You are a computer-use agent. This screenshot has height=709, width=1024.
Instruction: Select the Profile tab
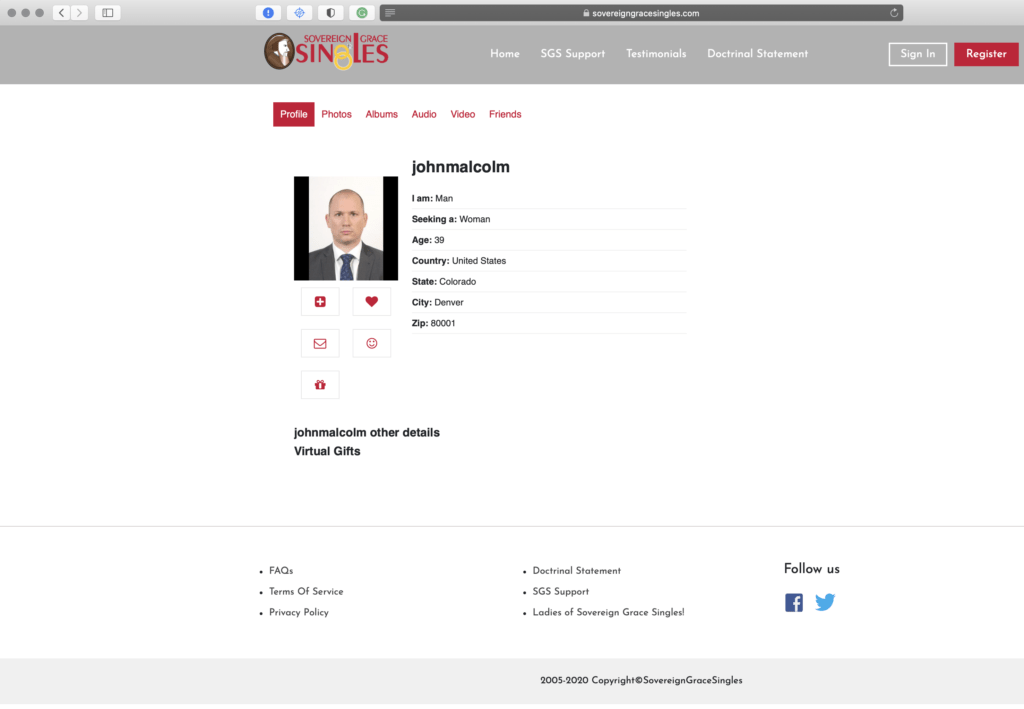(x=294, y=114)
